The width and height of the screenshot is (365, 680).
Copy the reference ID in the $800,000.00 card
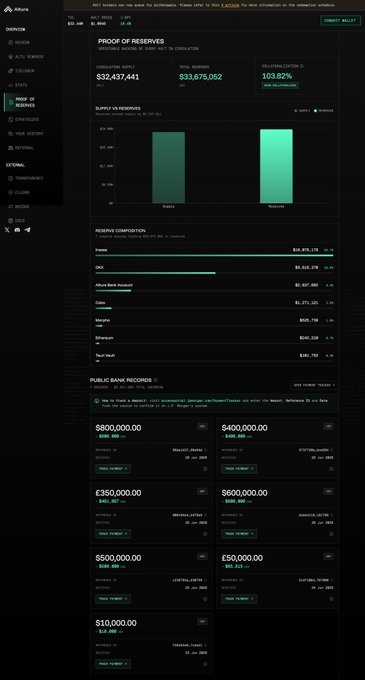click(205, 450)
